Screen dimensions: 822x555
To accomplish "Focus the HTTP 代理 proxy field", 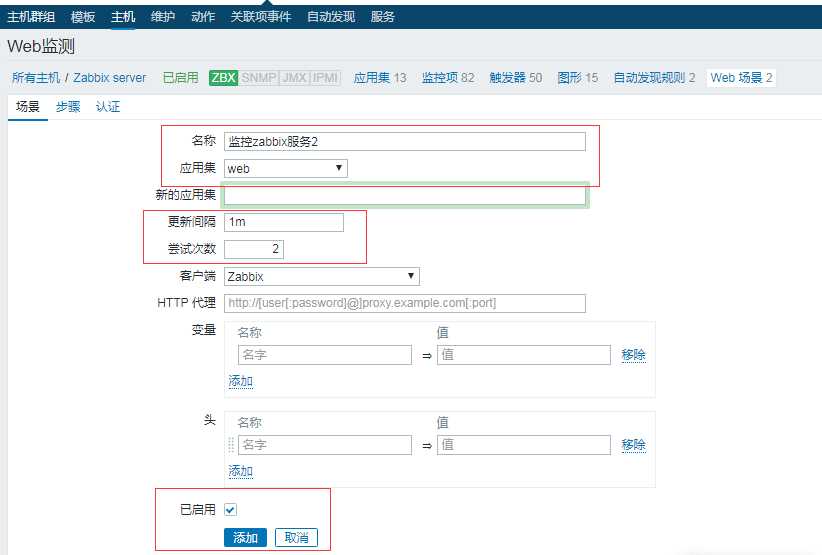I will 405,303.
